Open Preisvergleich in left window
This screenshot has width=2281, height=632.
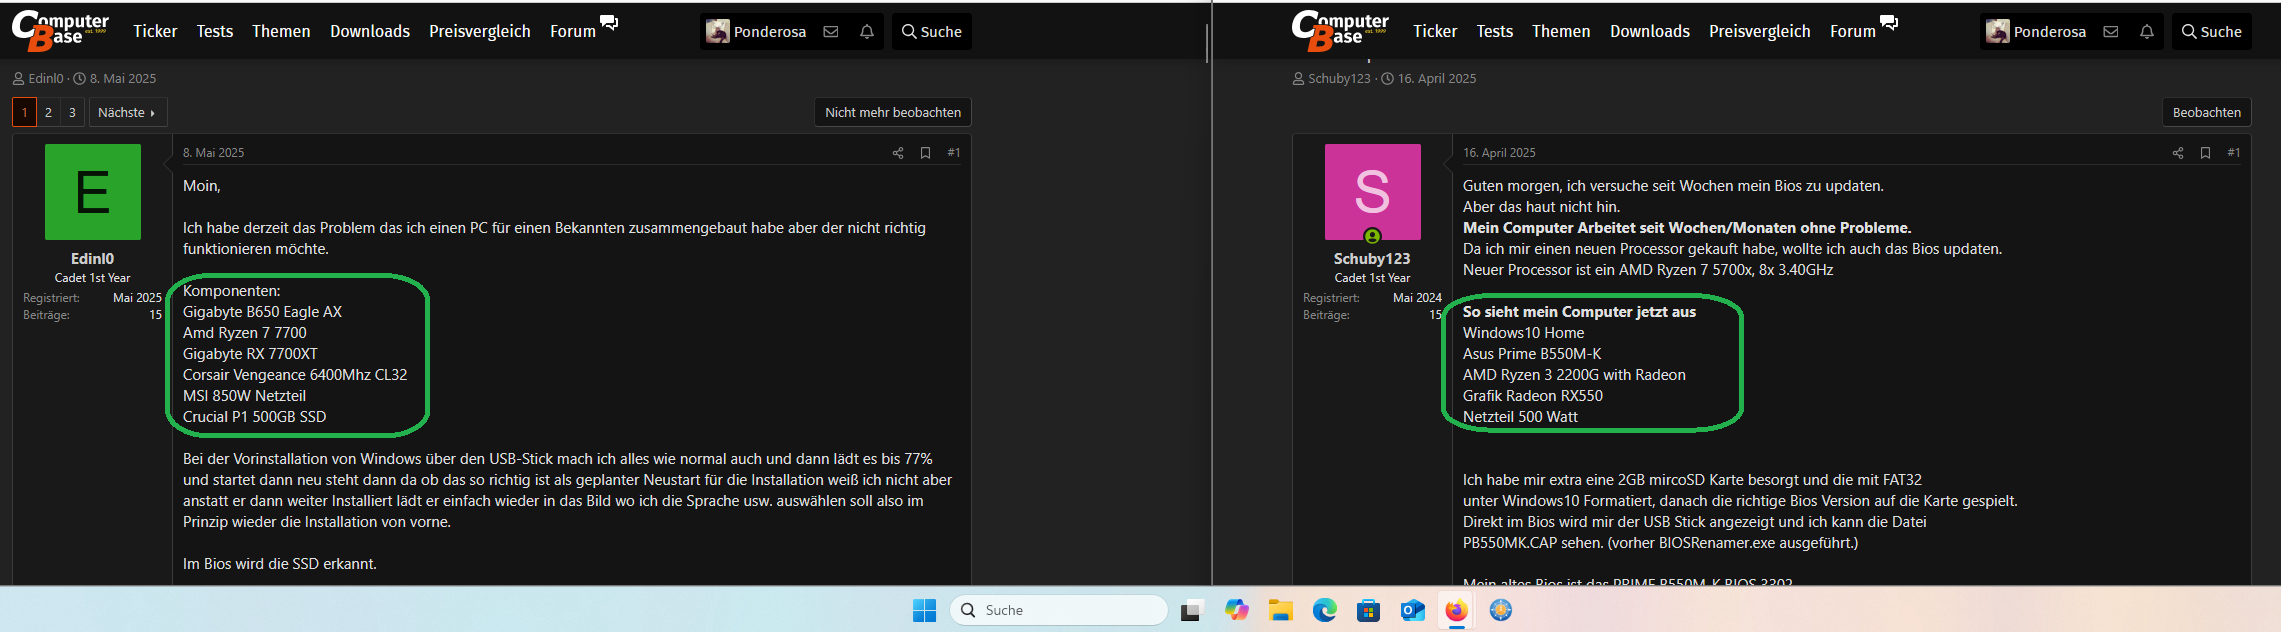[480, 32]
